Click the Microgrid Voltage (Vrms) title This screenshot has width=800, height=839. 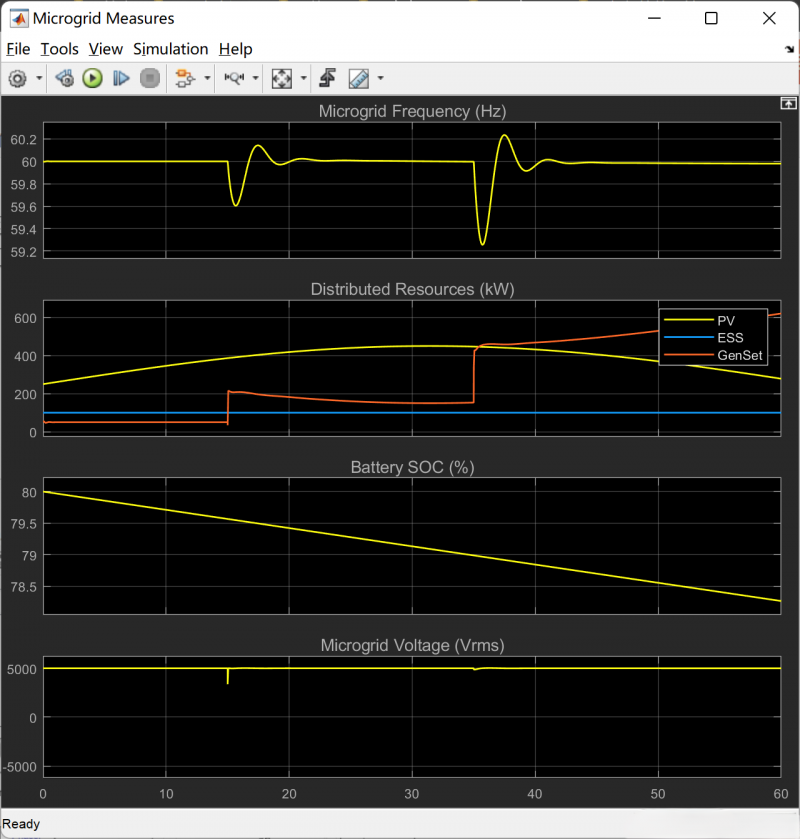tap(412, 645)
